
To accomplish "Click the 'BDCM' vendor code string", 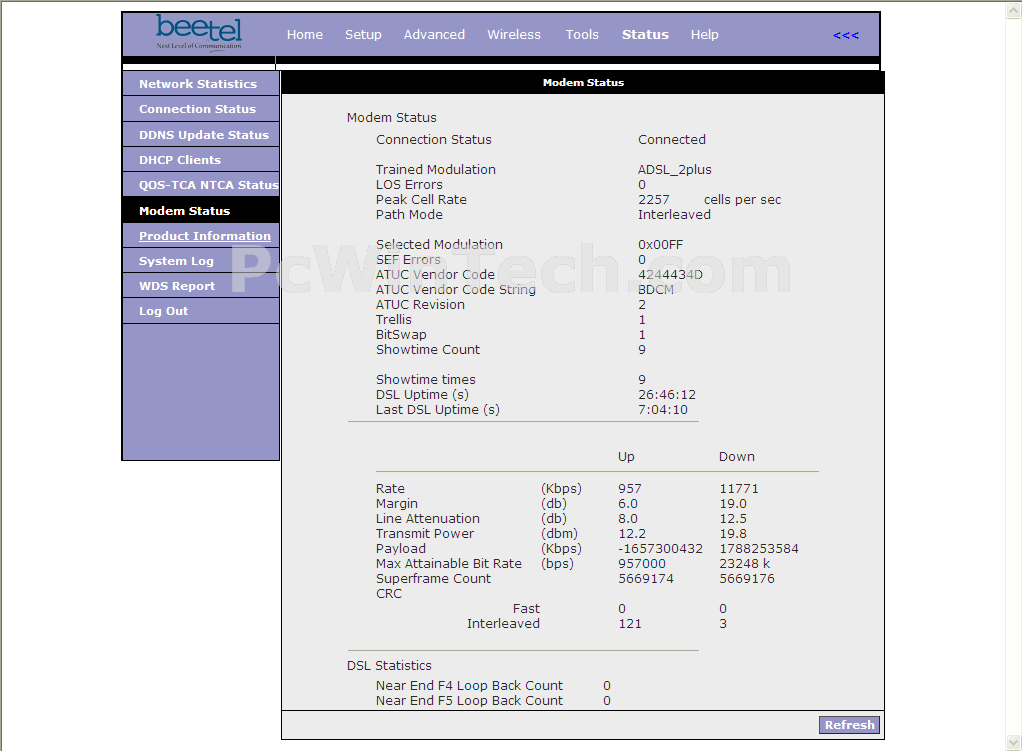I will (656, 289).
